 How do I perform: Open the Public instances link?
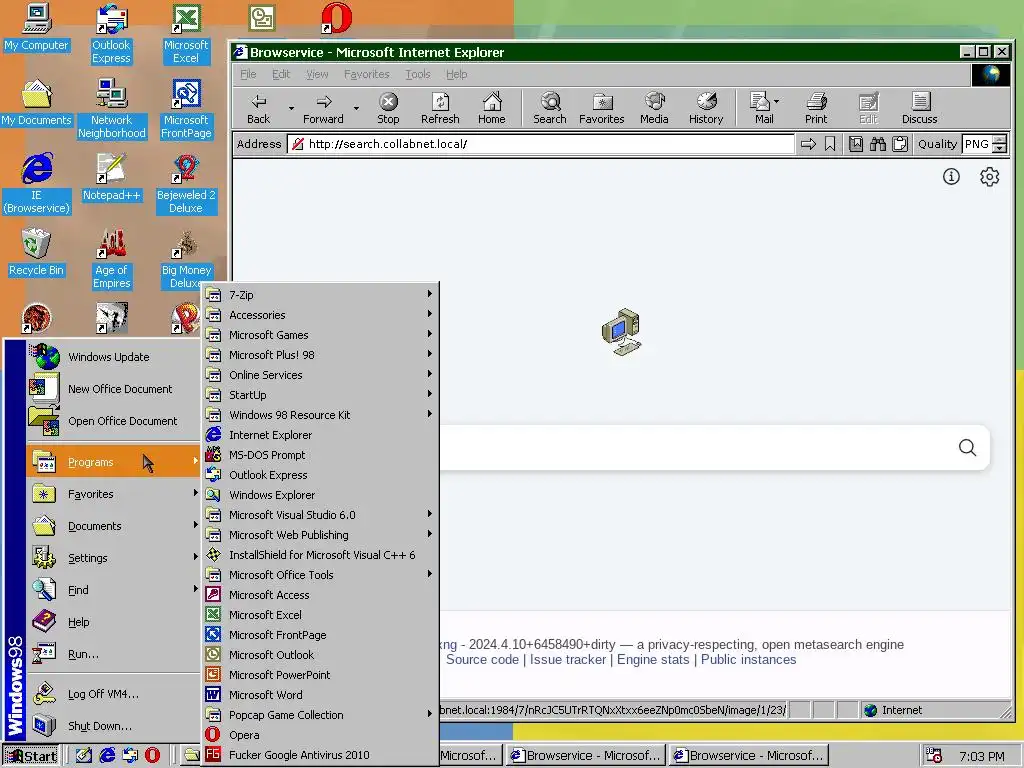748,660
